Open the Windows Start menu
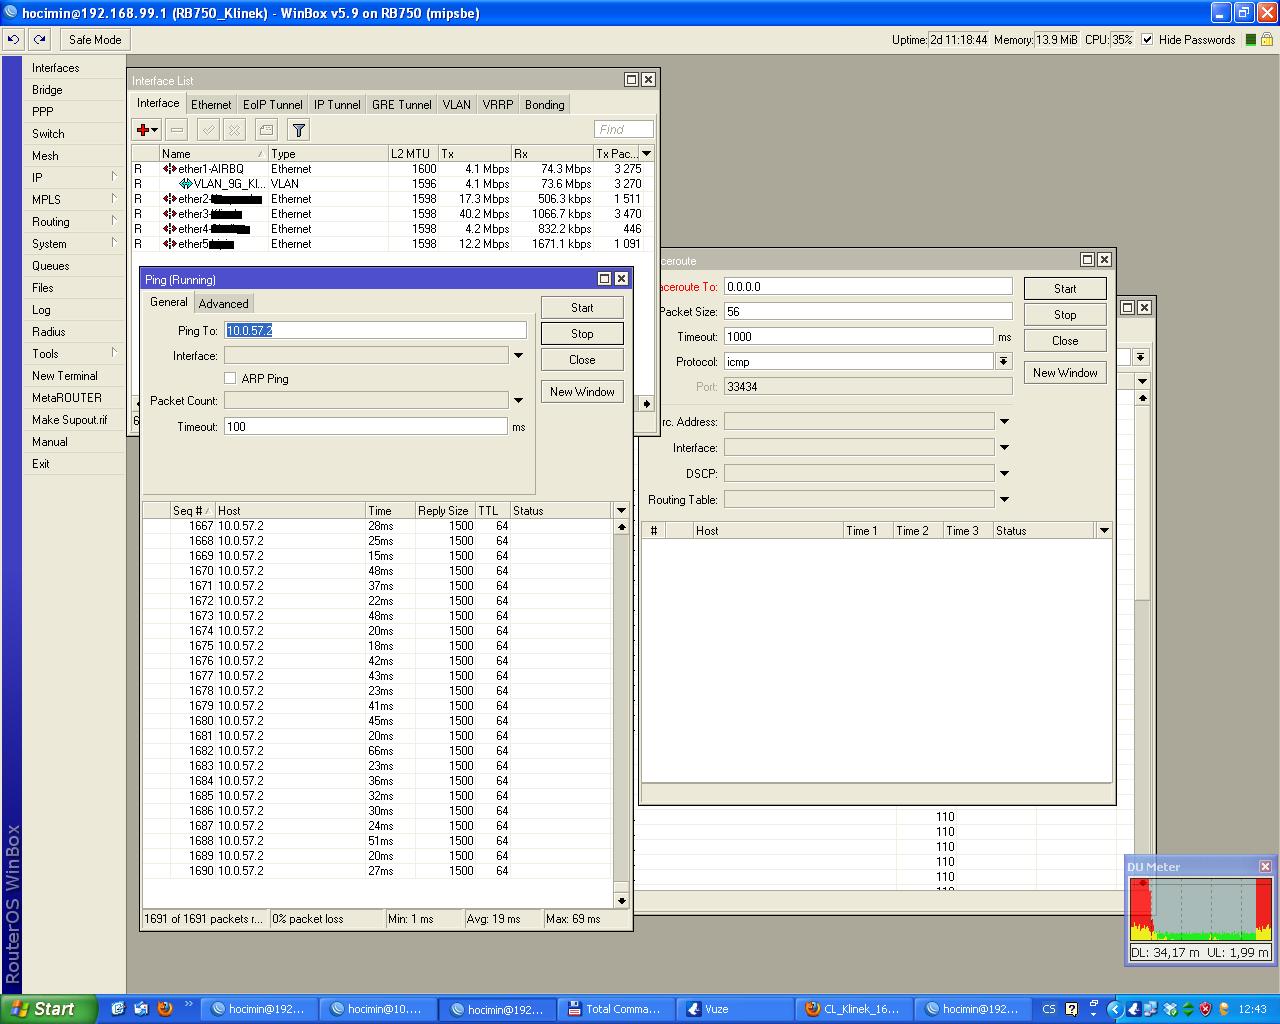 pos(48,1009)
